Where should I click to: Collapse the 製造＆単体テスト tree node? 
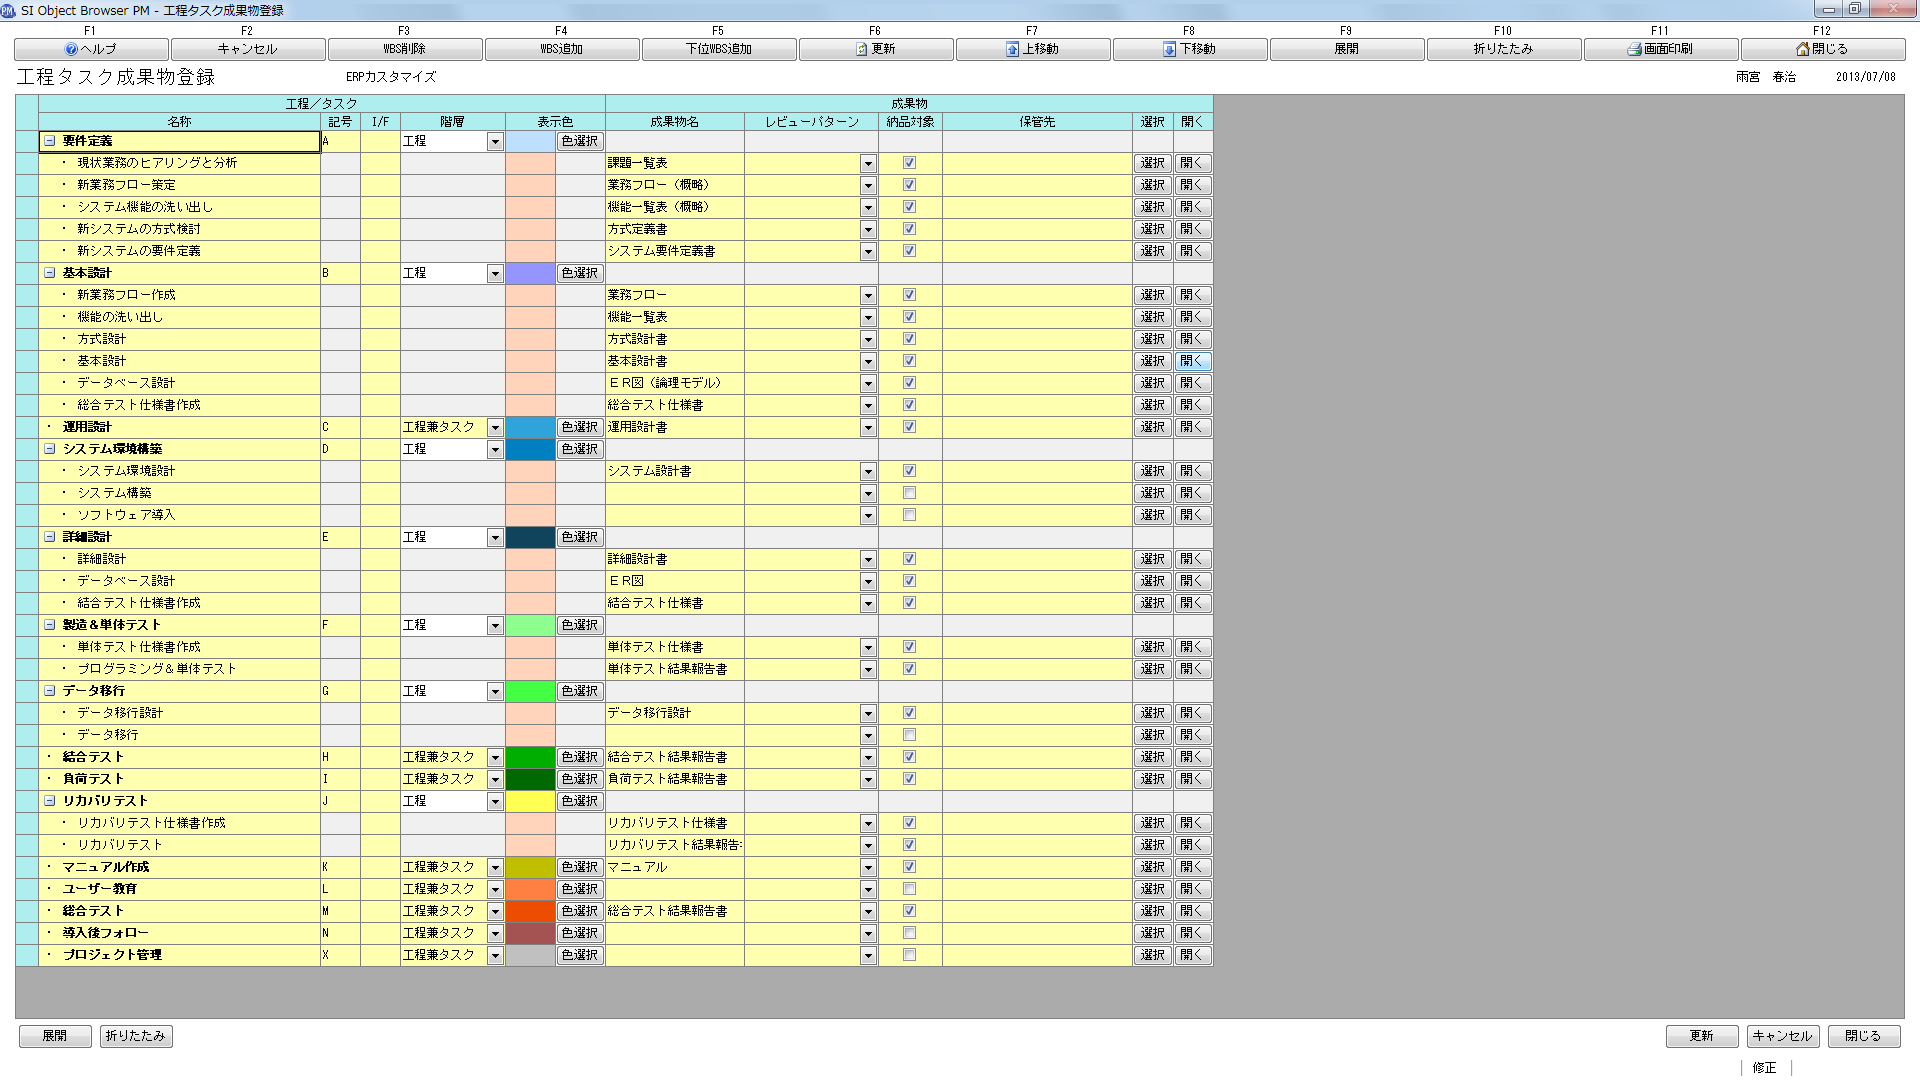[49, 625]
